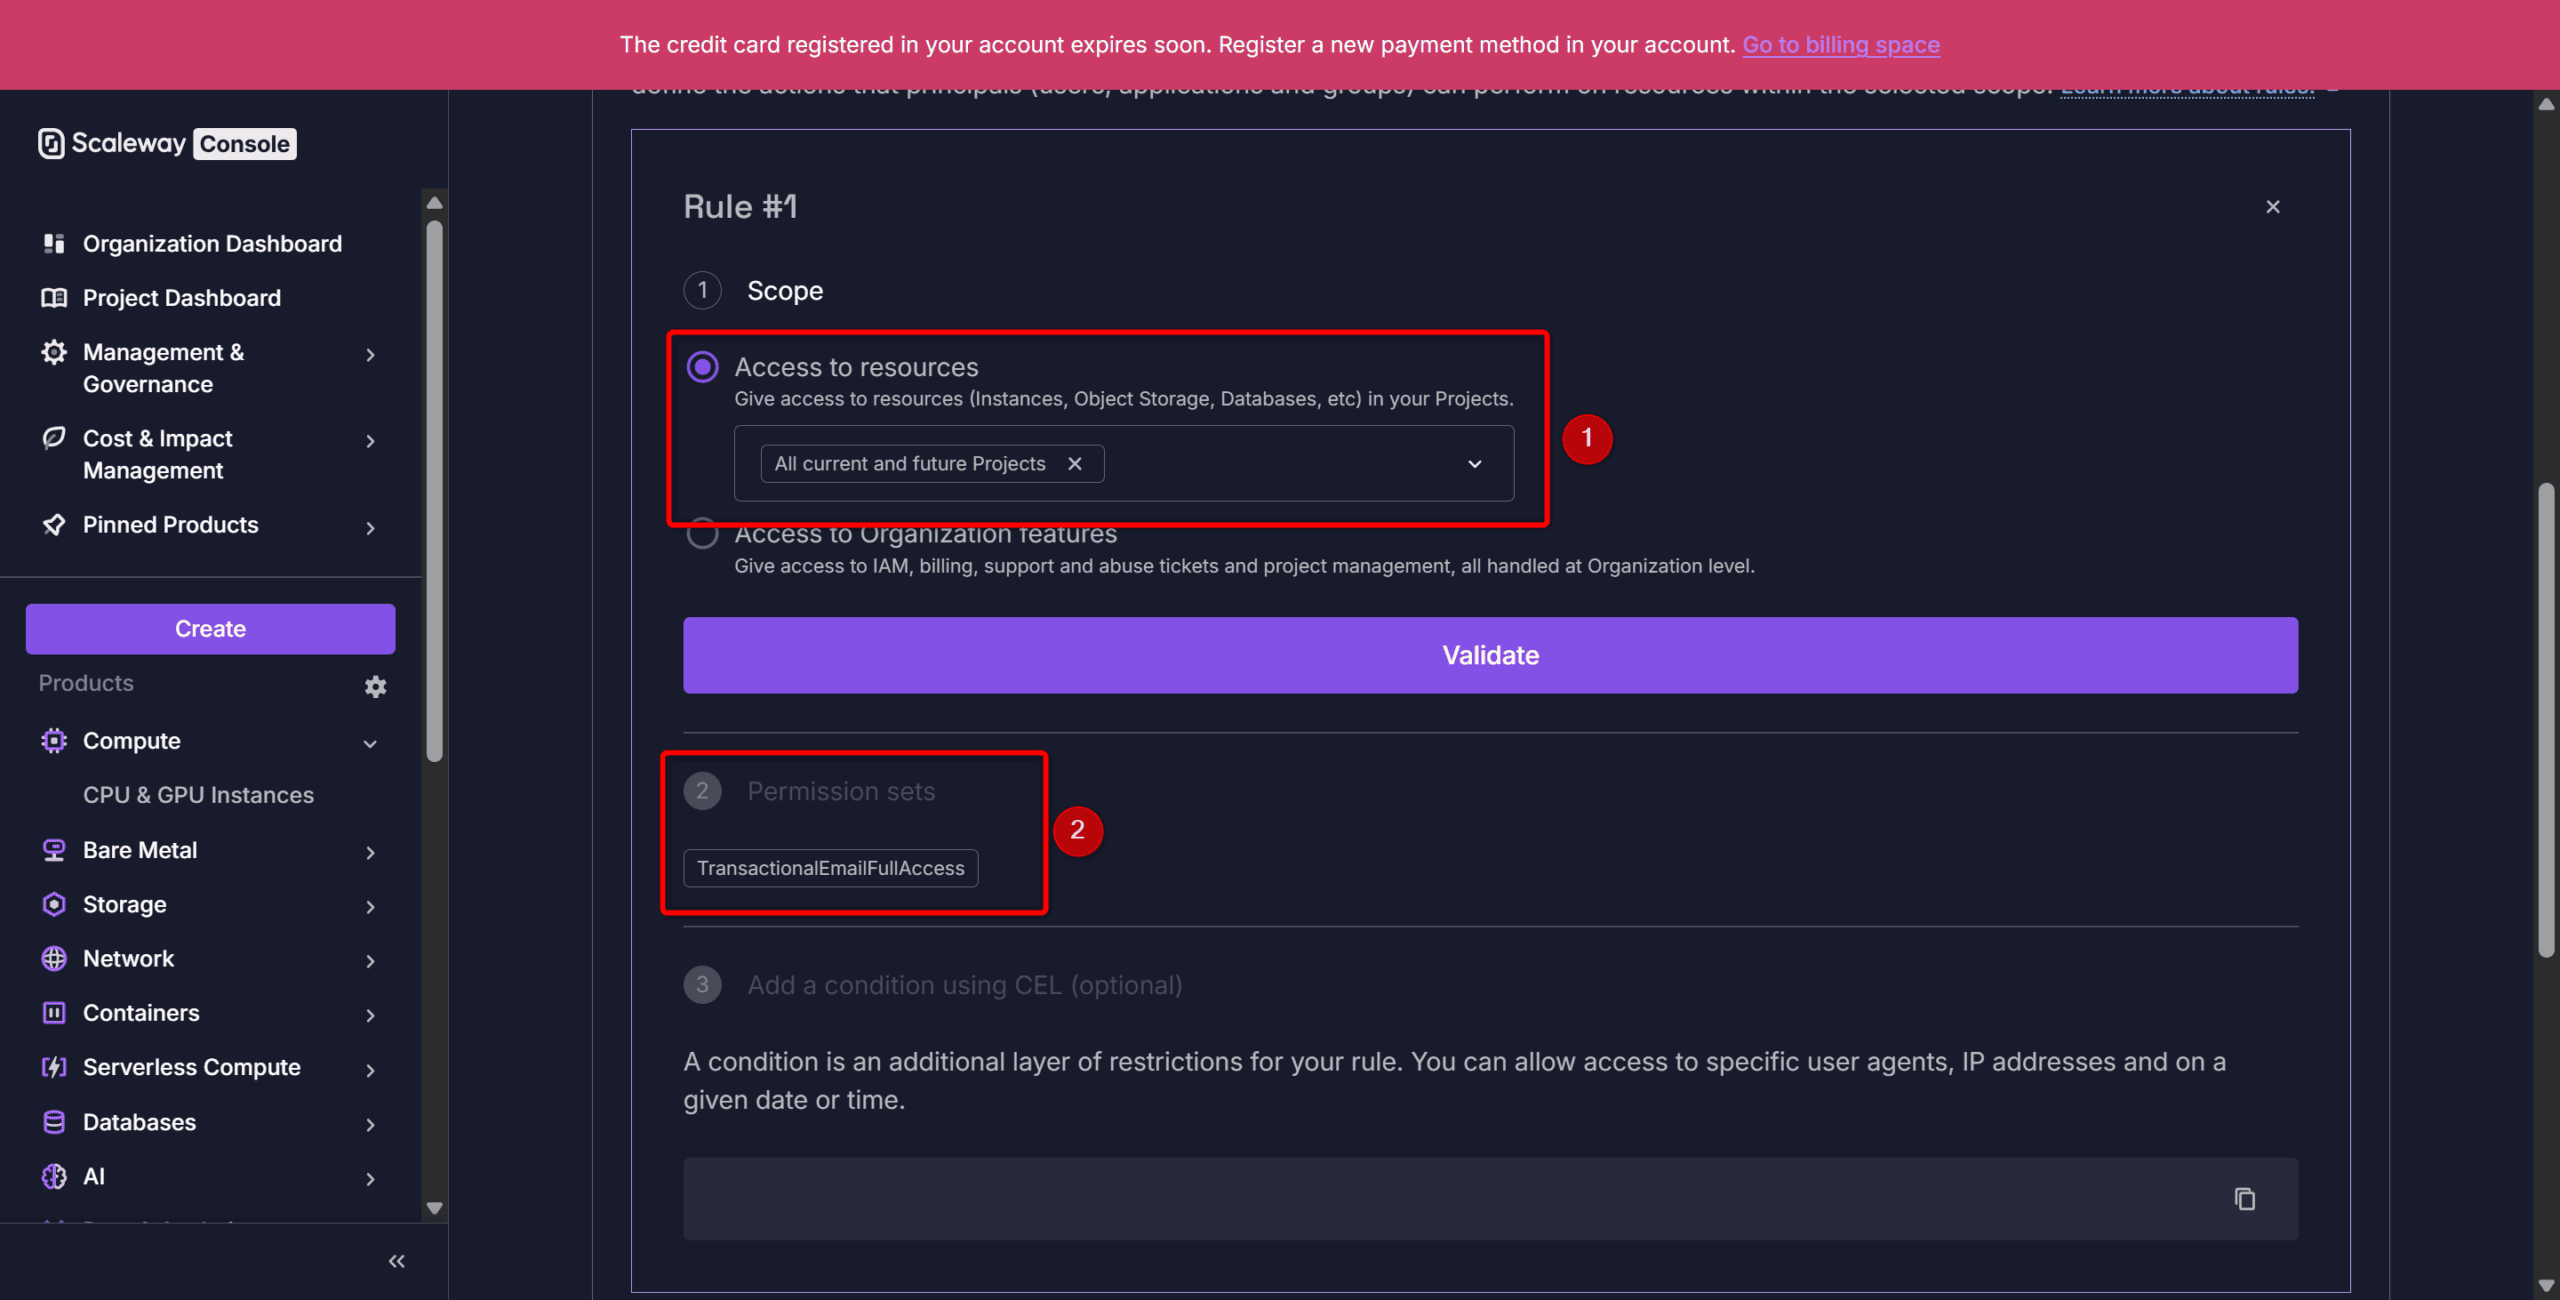Open Products settings gear icon
This screenshot has width=2560, height=1300.
coord(375,686)
